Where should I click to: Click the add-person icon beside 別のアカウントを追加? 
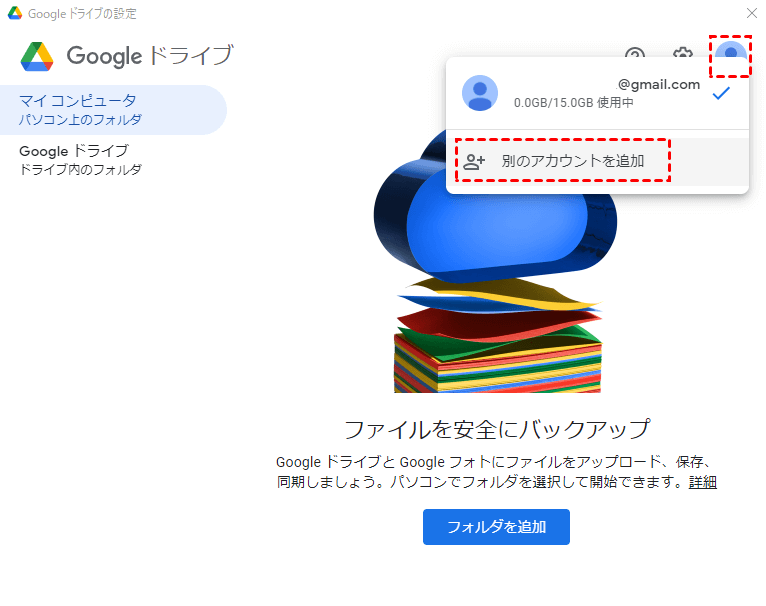[473, 161]
